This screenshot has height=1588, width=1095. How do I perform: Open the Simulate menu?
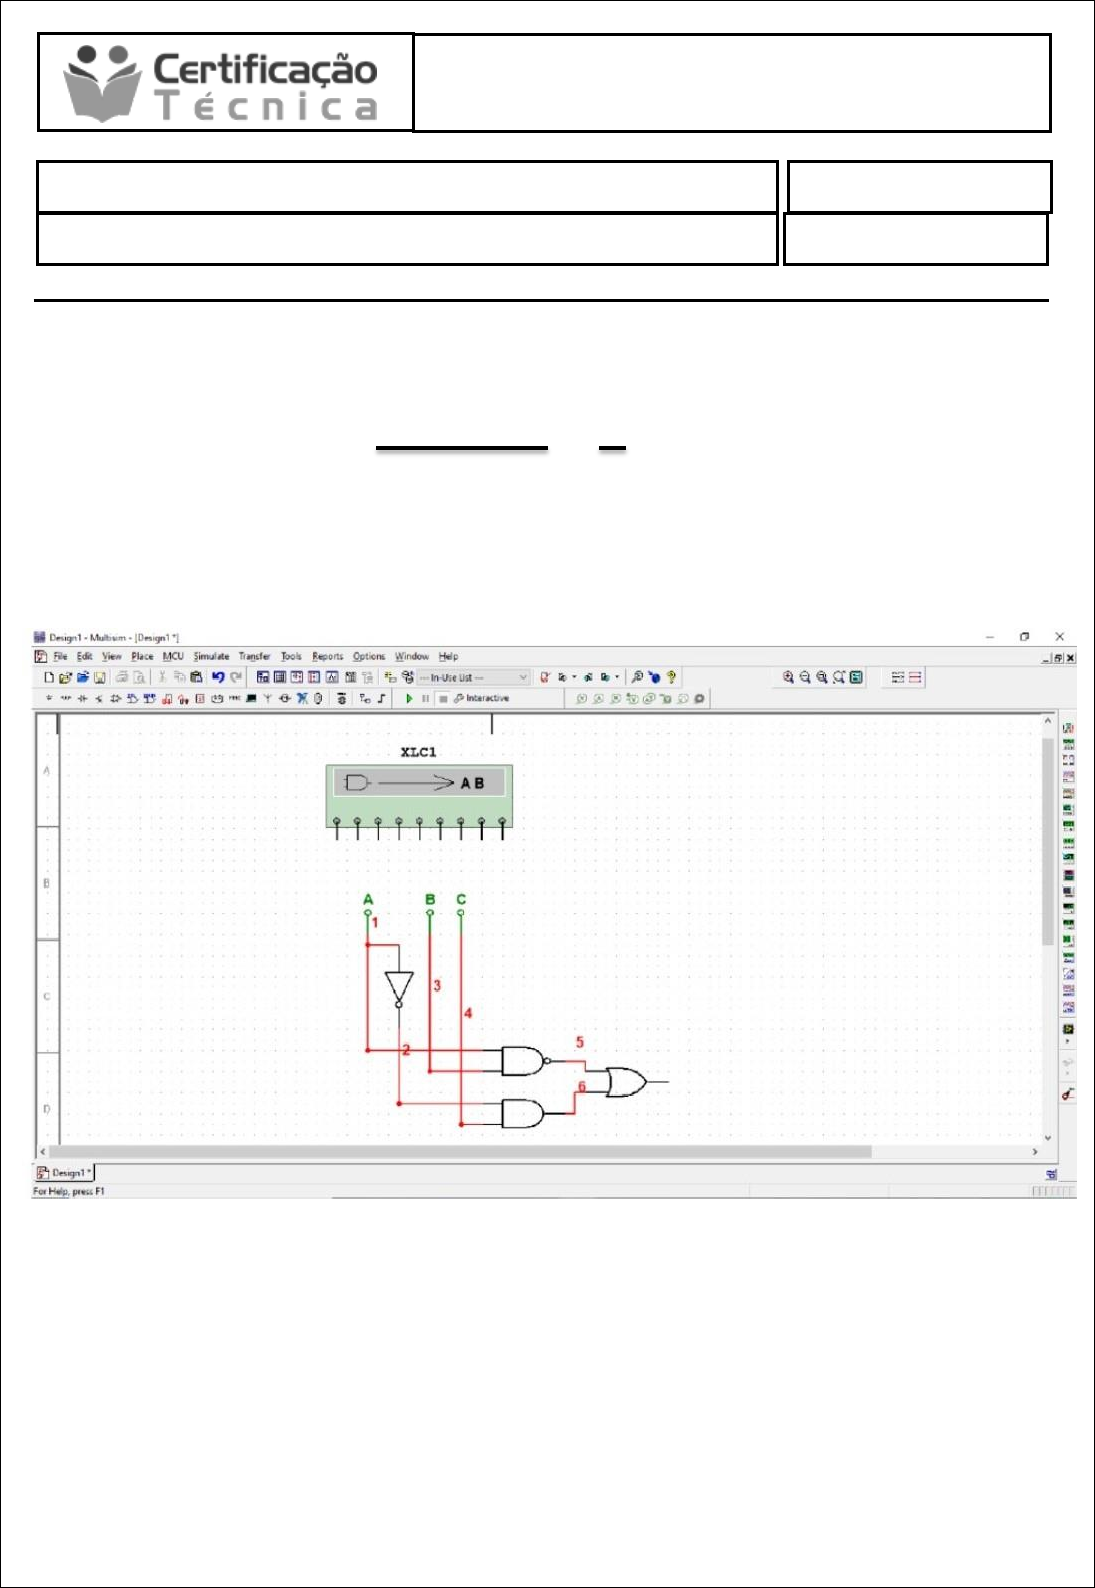[x=211, y=657]
